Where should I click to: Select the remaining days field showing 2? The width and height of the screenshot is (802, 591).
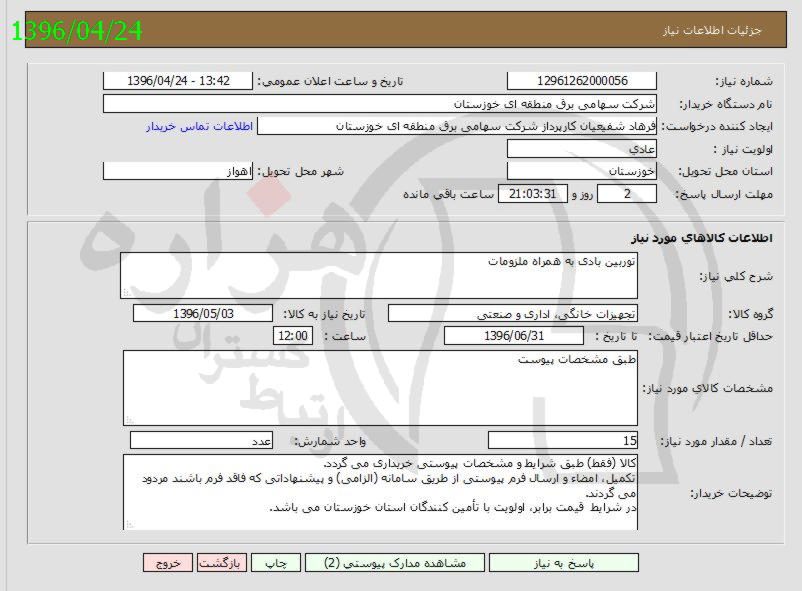click(x=627, y=193)
